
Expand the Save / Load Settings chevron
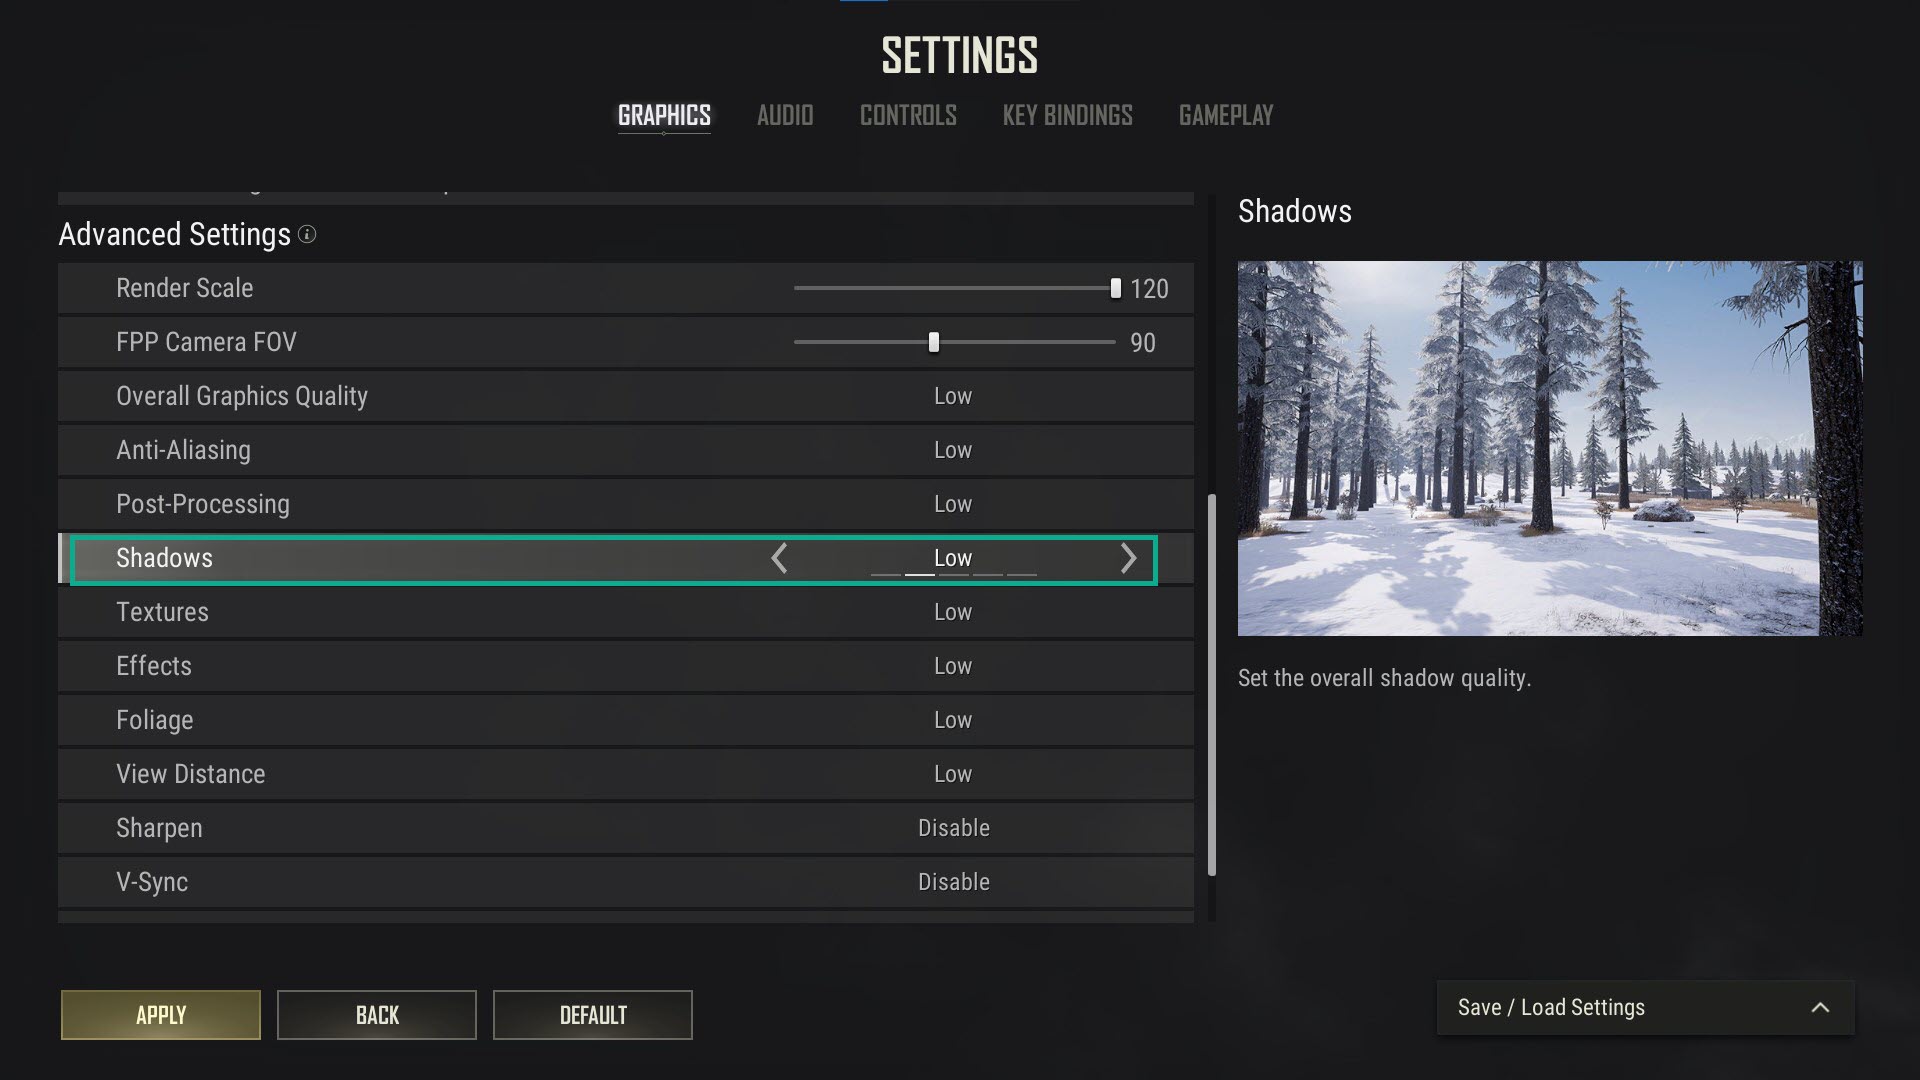[x=1820, y=1008]
